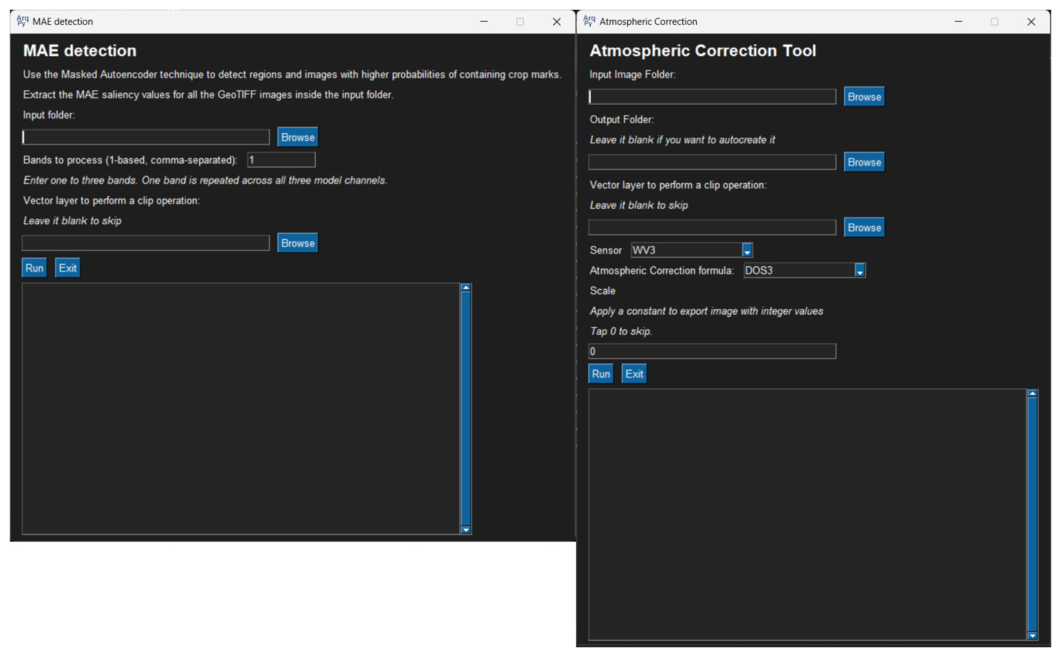Click 'Leave it blank if you want to autocreate it'
The height and width of the screenshot is (656, 1060).
pos(682,140)
